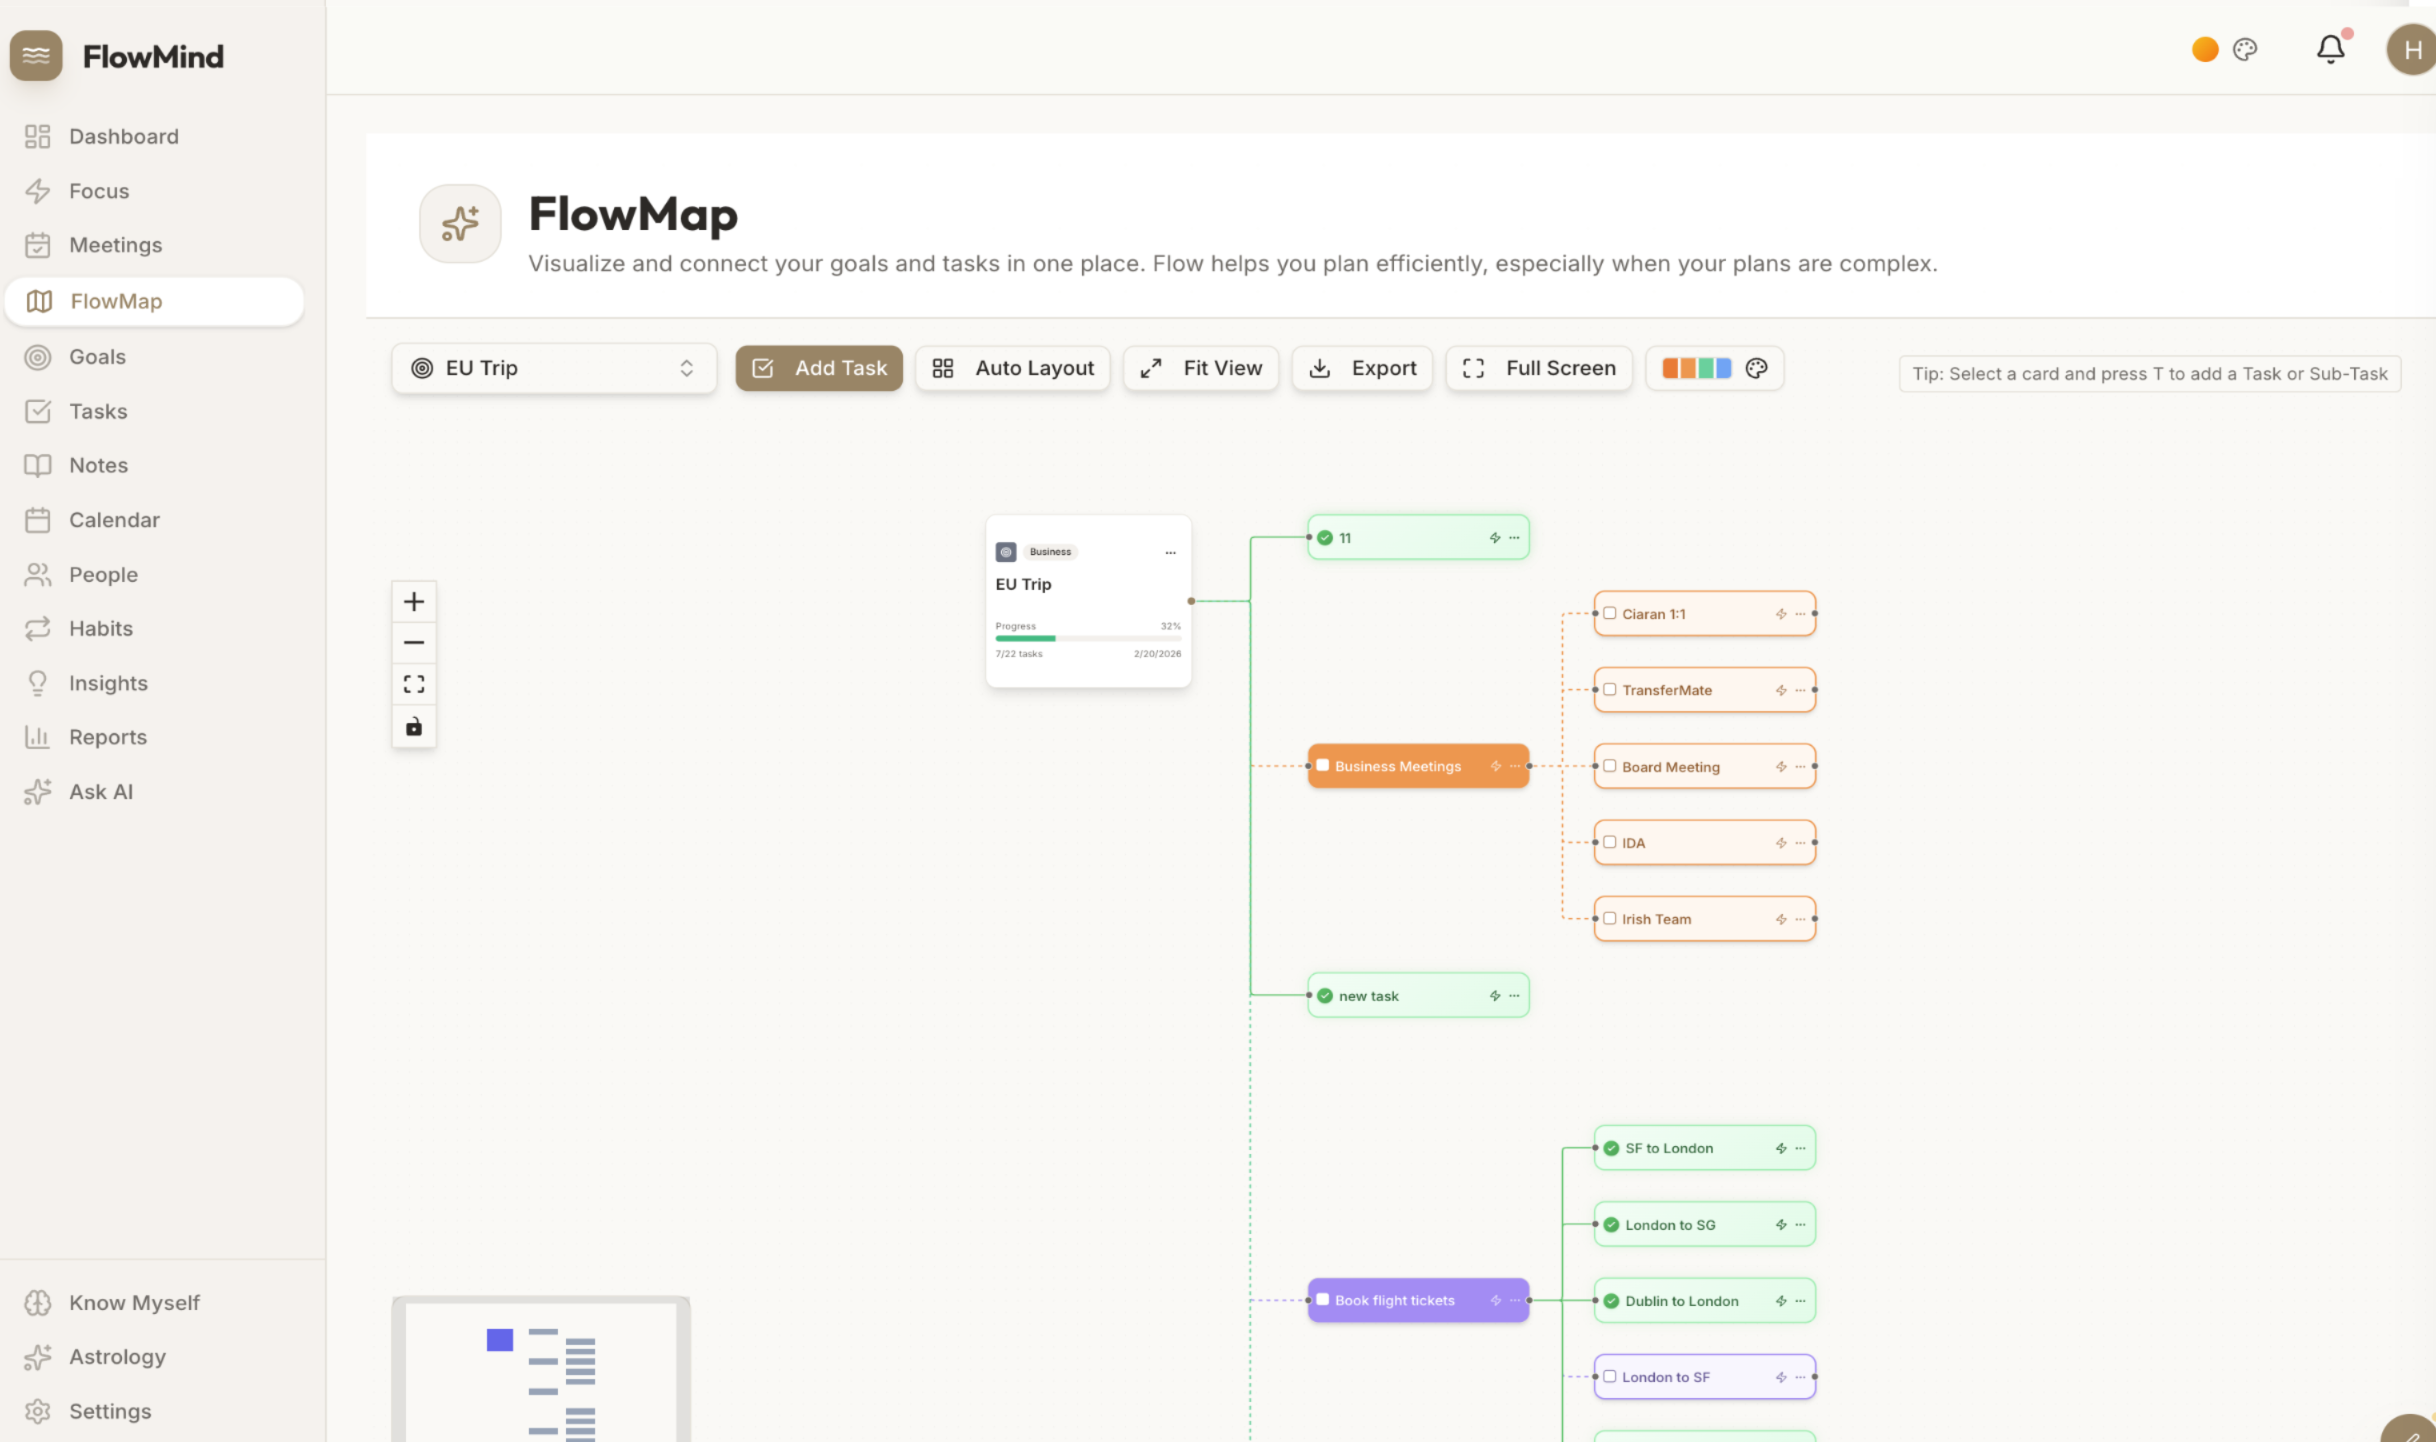Click the notification bell icon
The width and height of the screenshot is (2436, 1442).
tap(2330, 49)
